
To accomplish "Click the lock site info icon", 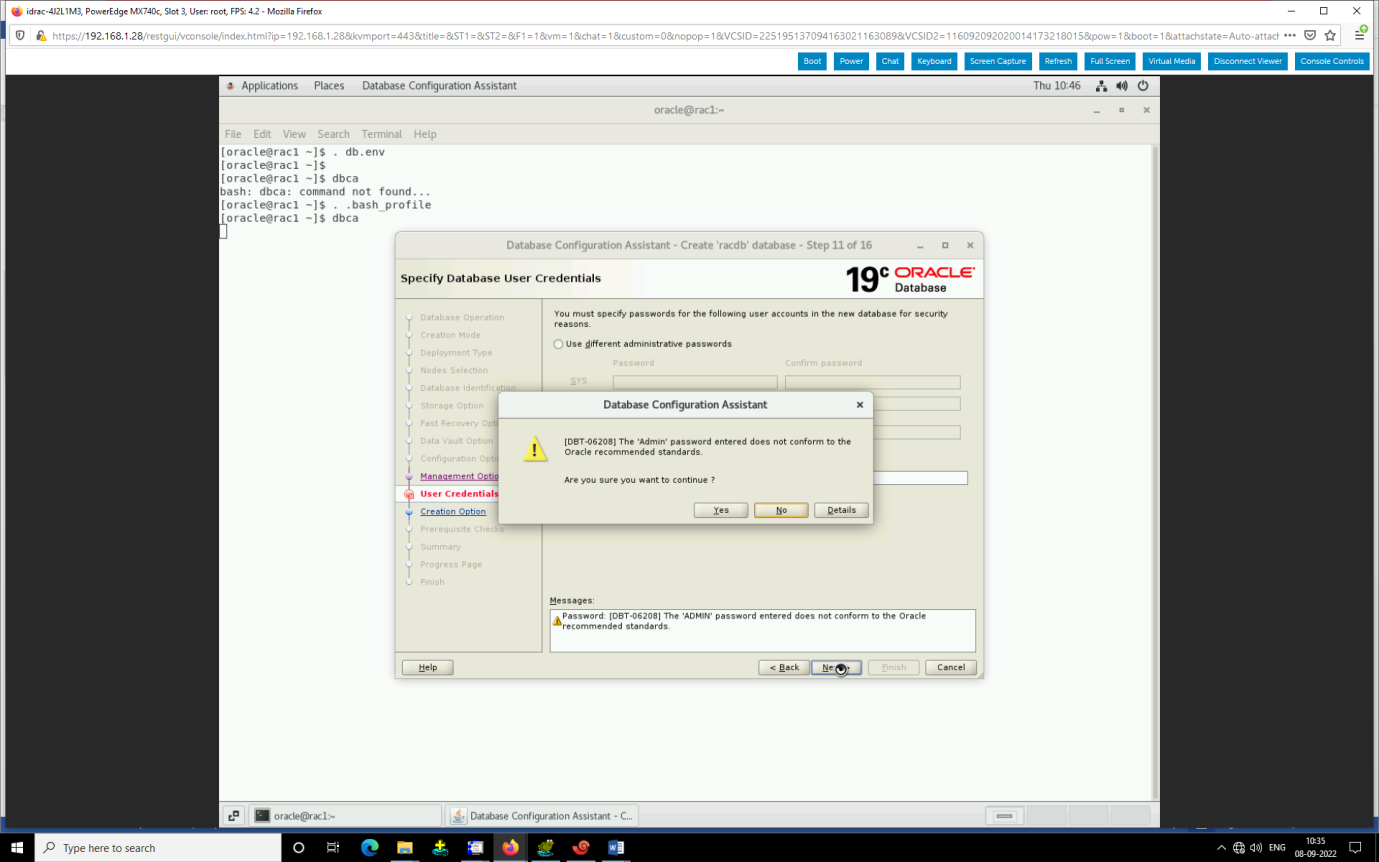I will click(x=41, y=35).
